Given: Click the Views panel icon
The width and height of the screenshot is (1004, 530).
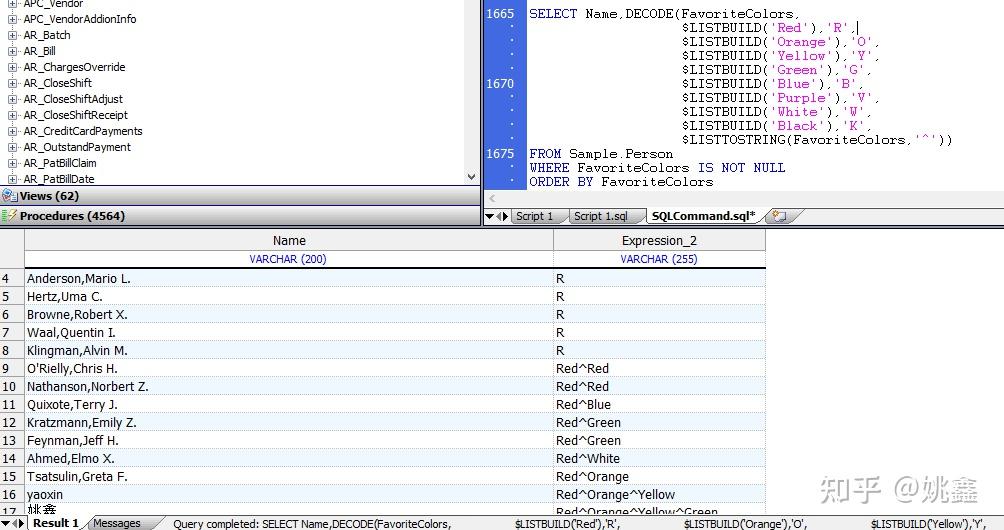Looking at the screenshot, I should [10, 196].
